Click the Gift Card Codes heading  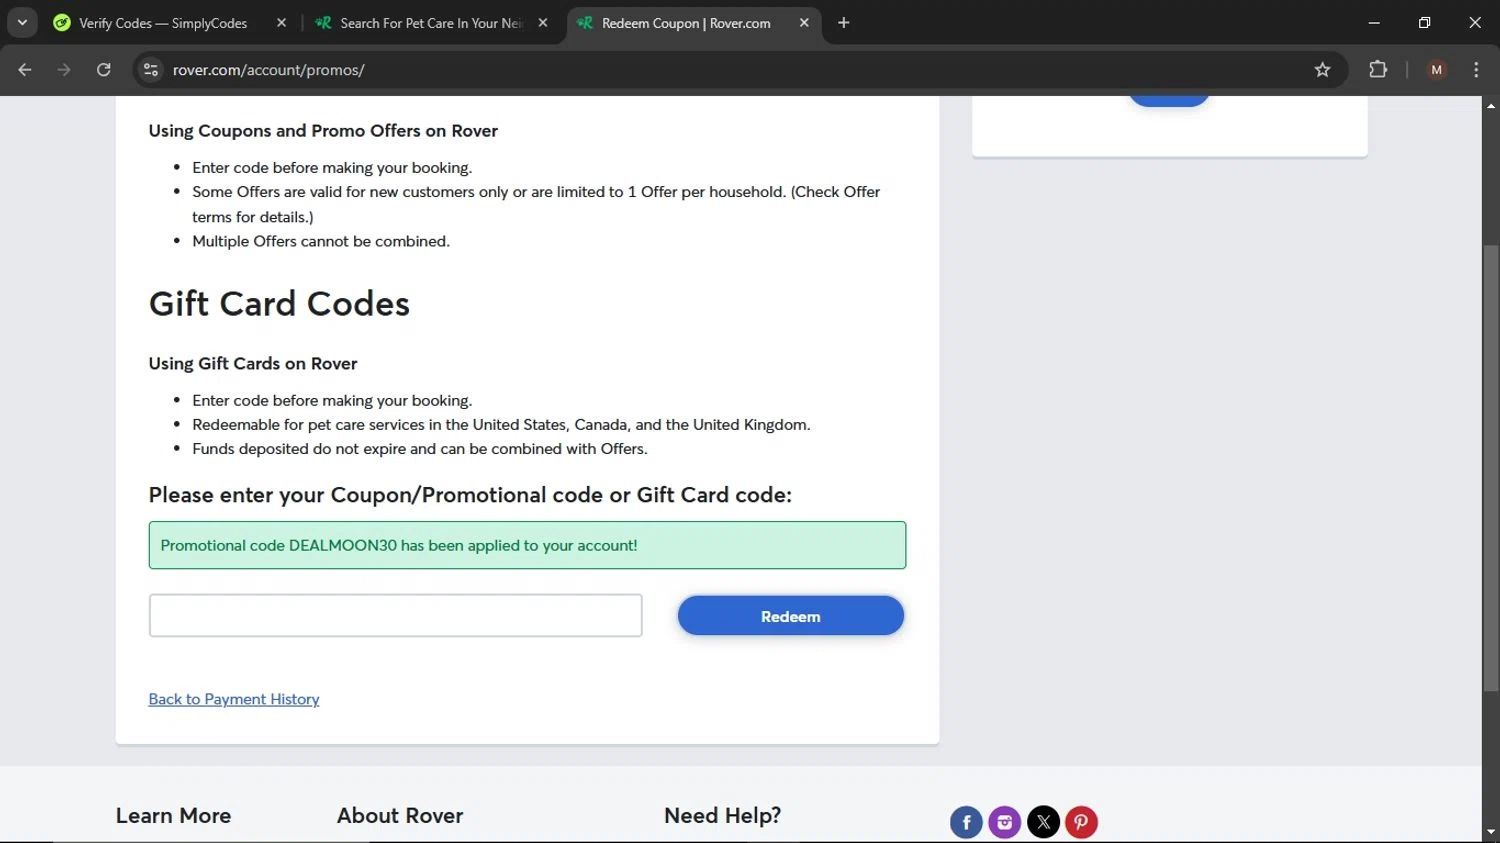[x=279, y=304]
